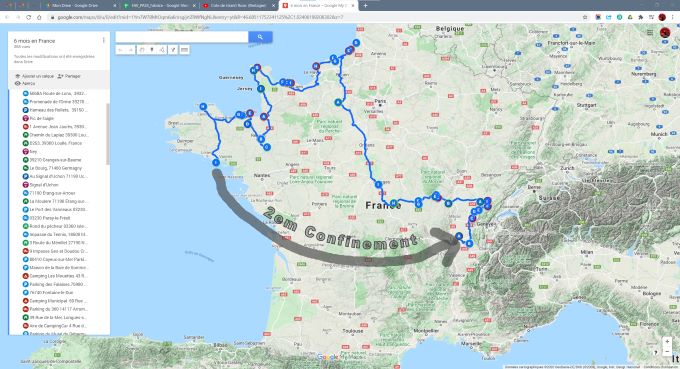Go to the browser home page
Screen dimensions: 680x369
pyautogui.click(x=39, y=17)
